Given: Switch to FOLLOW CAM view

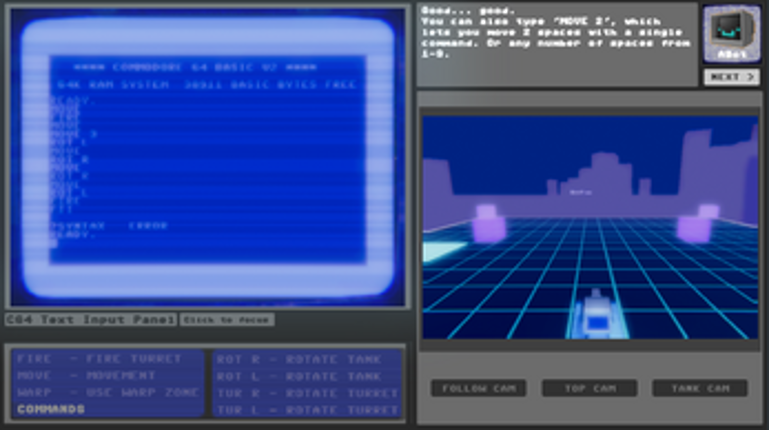Looking at the screenshot, I should click(x=479, y=388).
